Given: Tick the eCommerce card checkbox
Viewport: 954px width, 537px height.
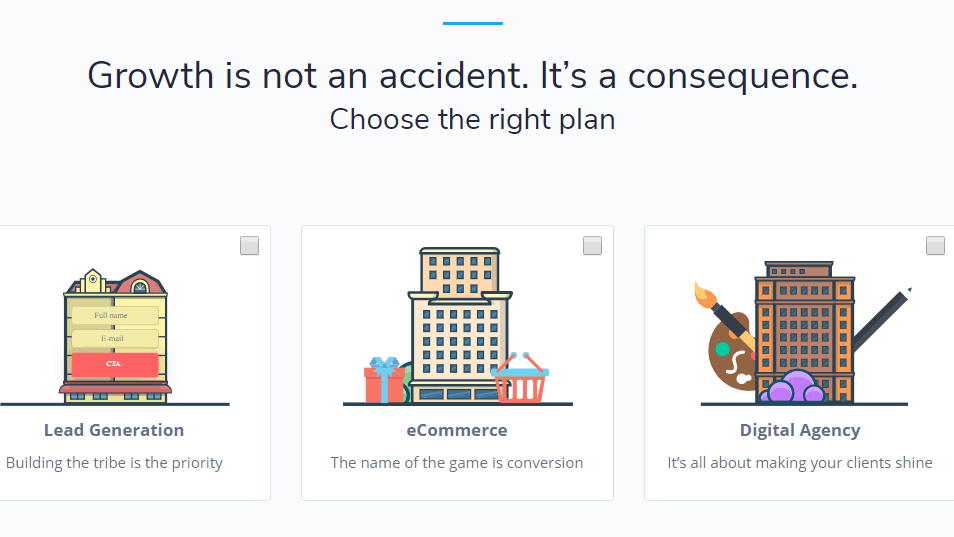Looking at the screenshot, I should point(593,246).
